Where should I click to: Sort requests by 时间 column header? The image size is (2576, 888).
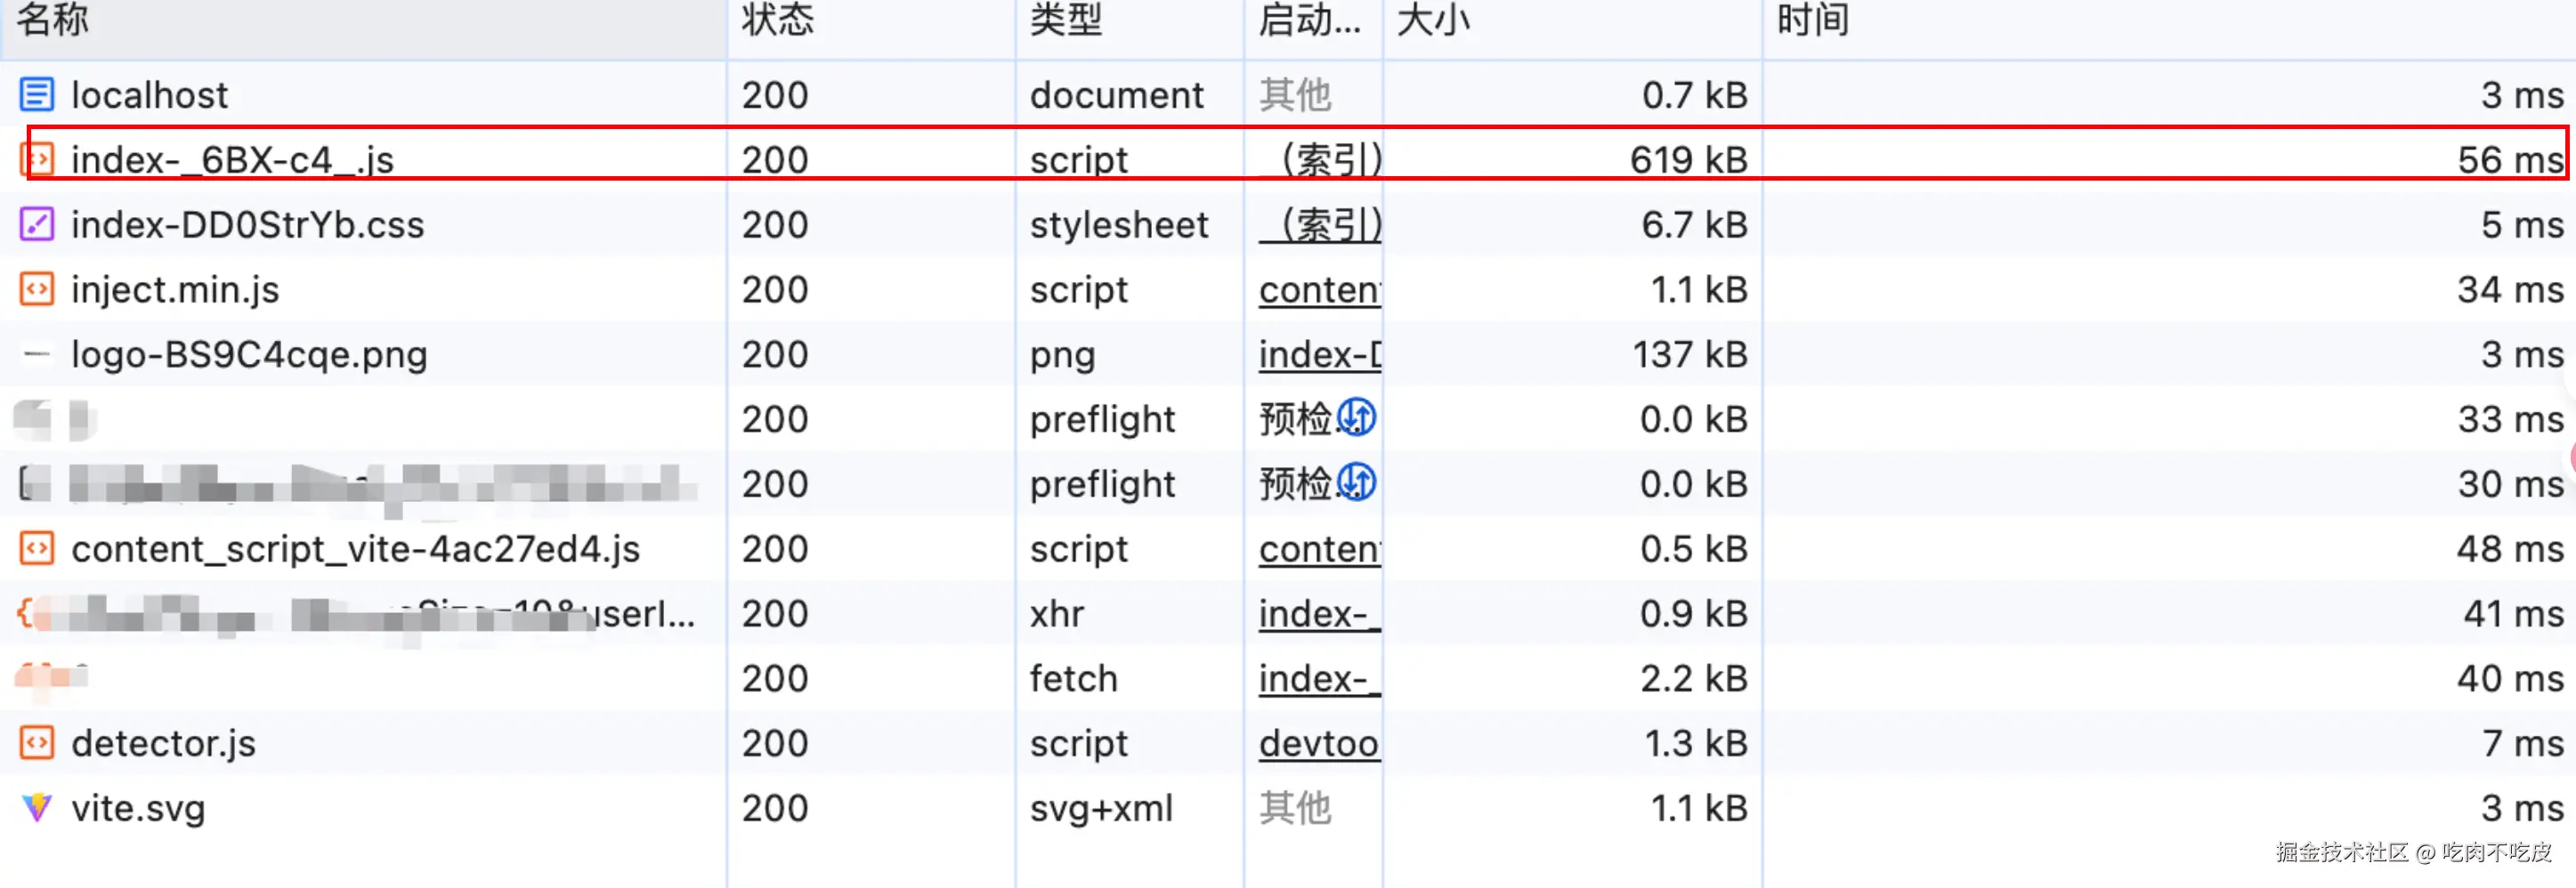pyautogui.click(x=1812, y=20)
